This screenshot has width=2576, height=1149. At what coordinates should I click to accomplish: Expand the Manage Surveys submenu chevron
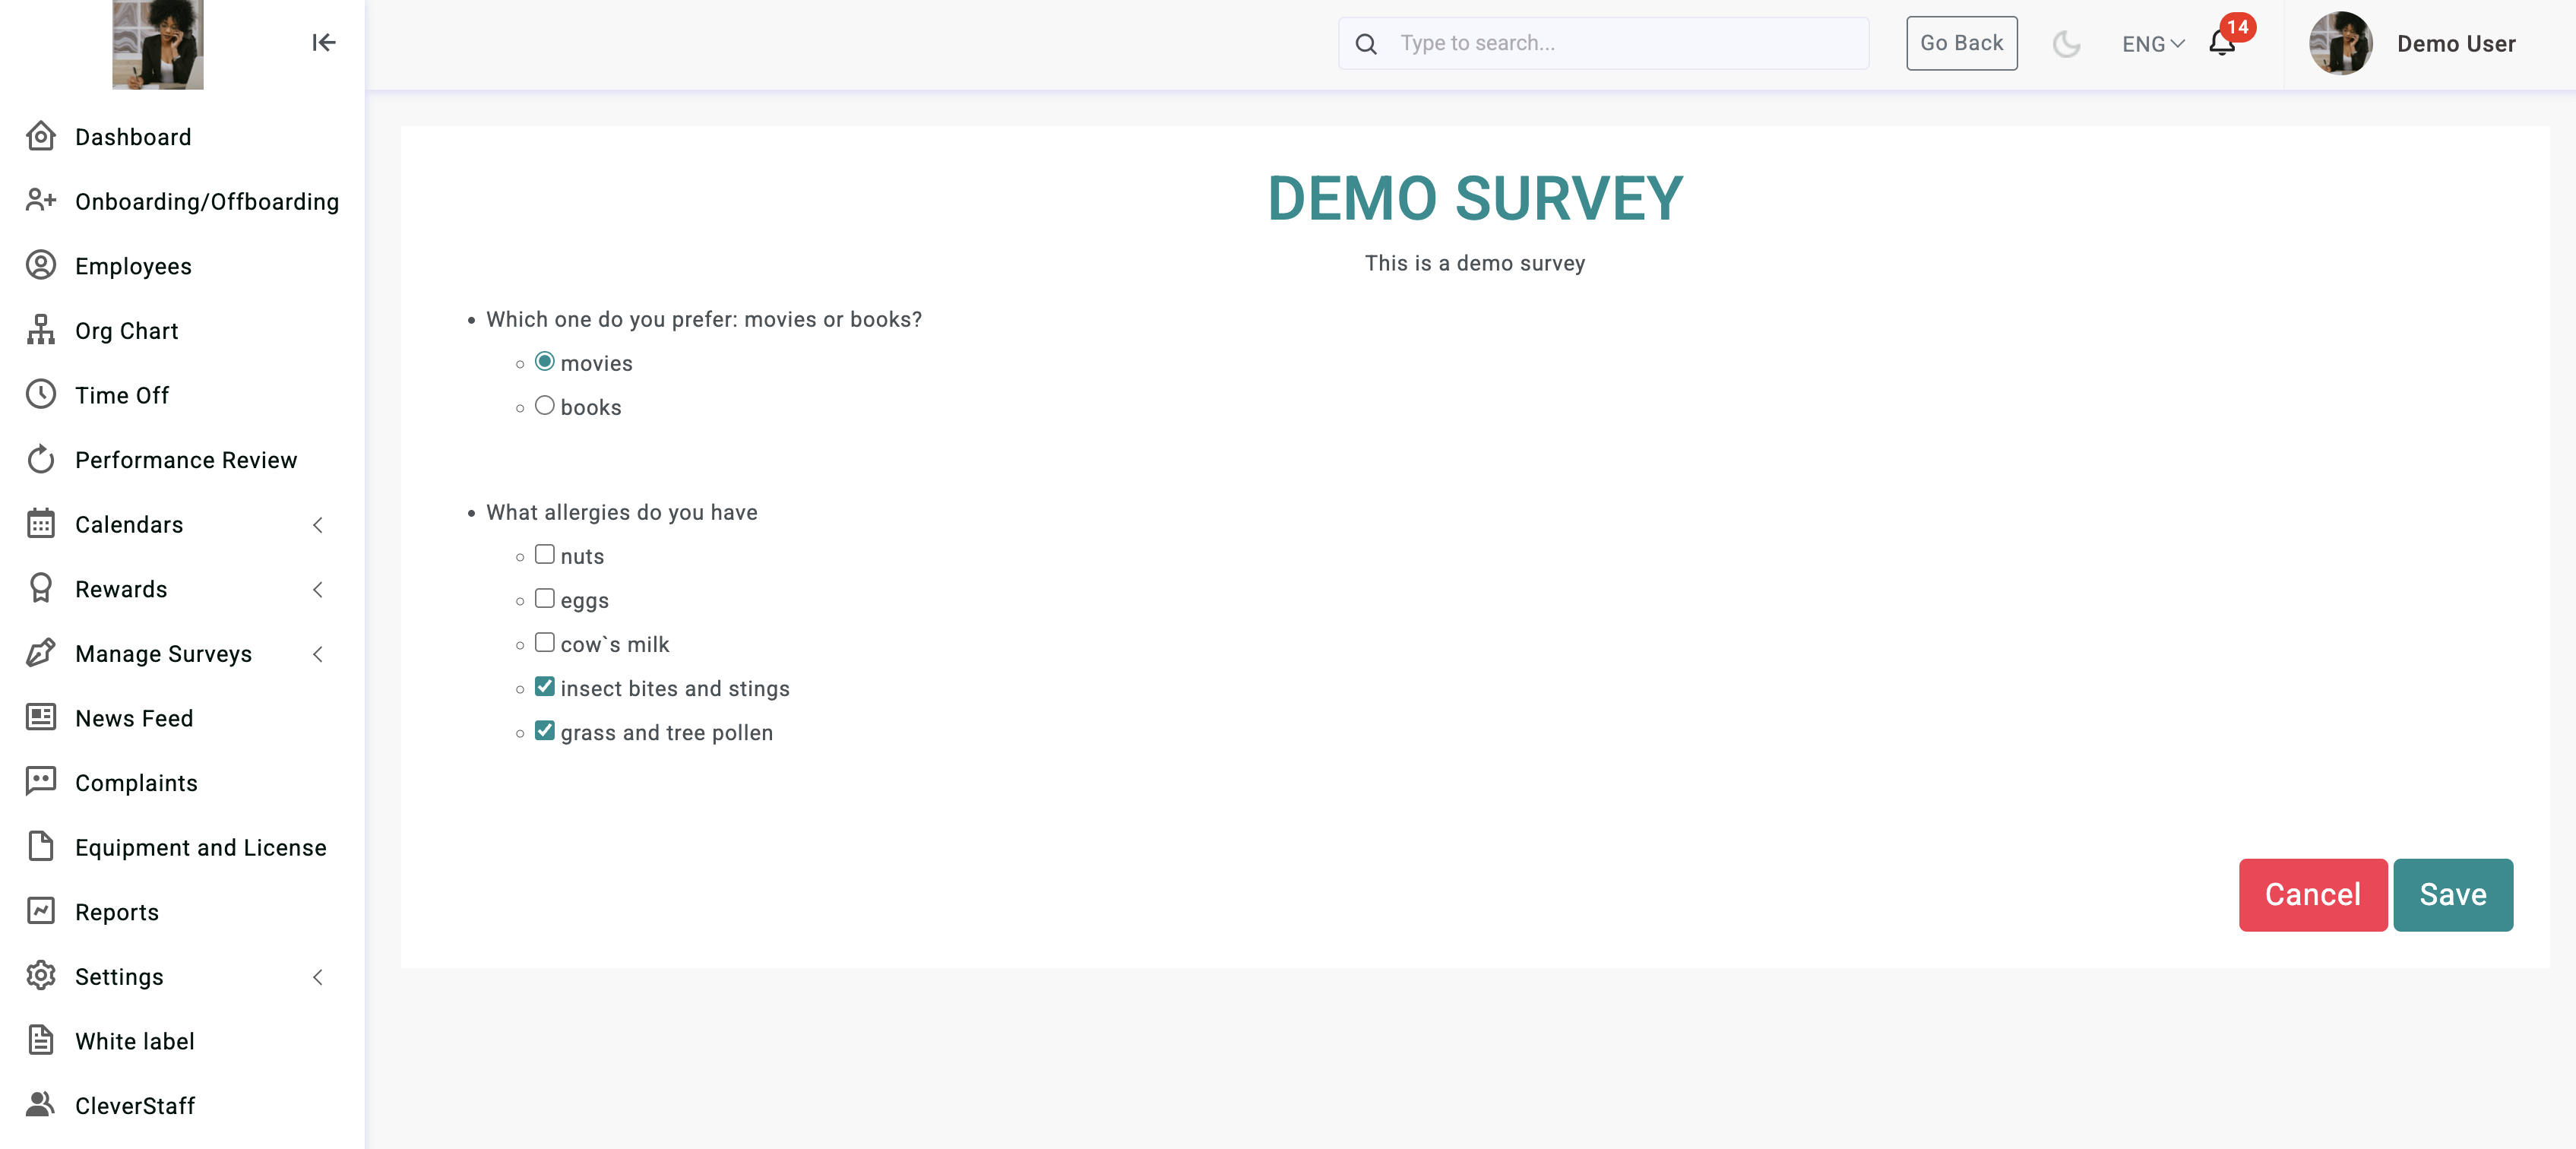point(318,654)
